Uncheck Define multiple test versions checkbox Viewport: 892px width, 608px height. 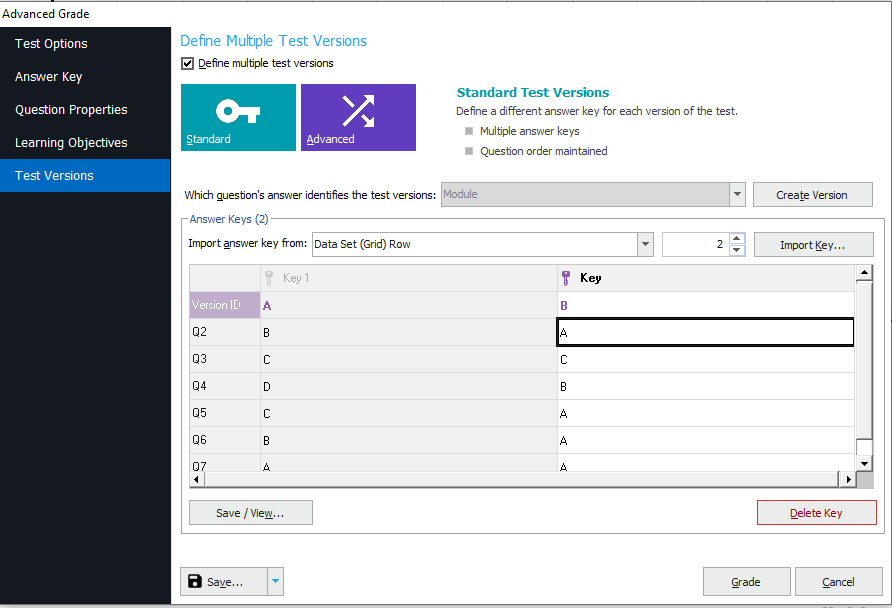(188, 63)
